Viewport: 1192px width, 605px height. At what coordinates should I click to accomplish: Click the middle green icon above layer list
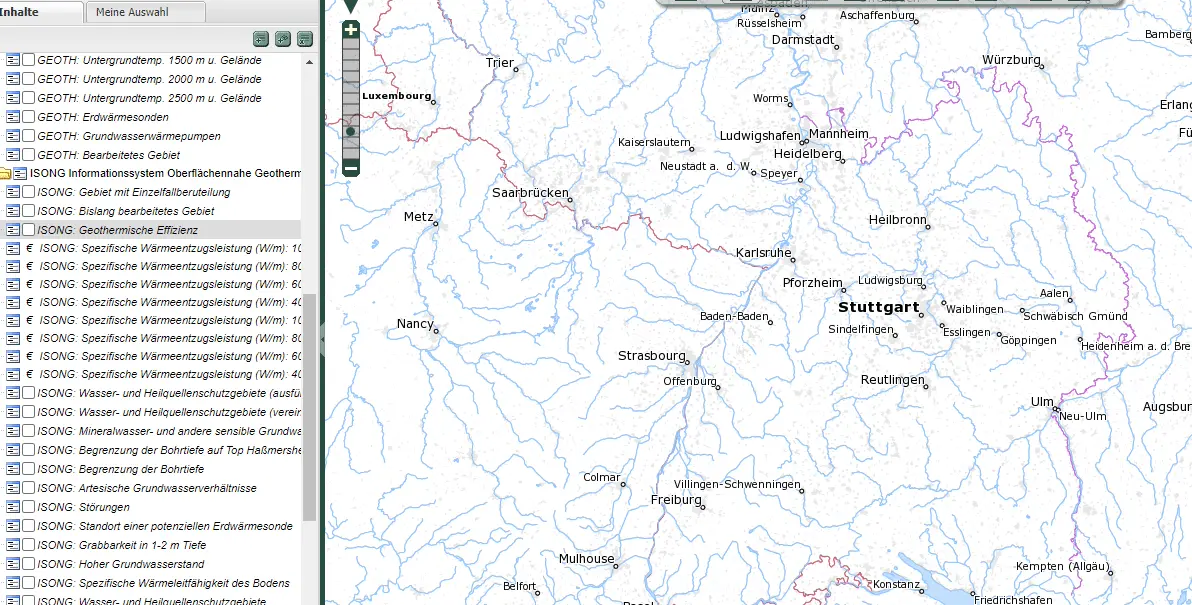coord(283,39)
